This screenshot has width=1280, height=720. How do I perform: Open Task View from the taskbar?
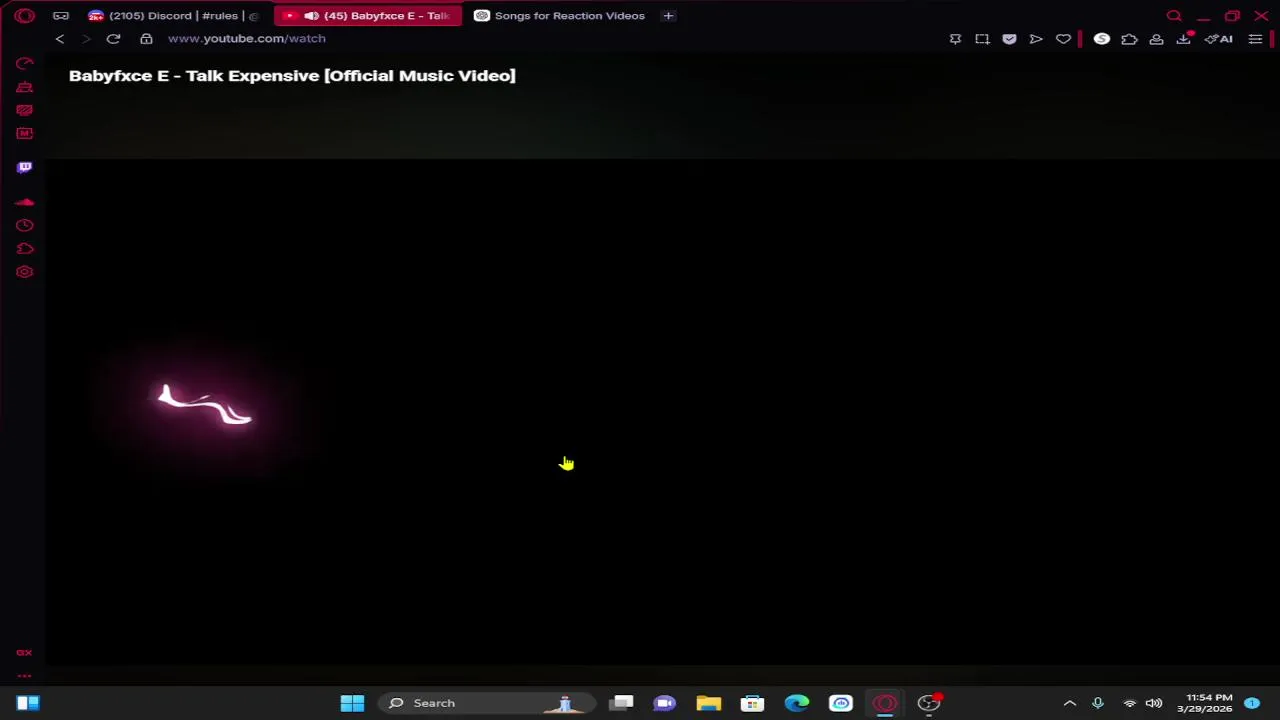tap(622, 703)
